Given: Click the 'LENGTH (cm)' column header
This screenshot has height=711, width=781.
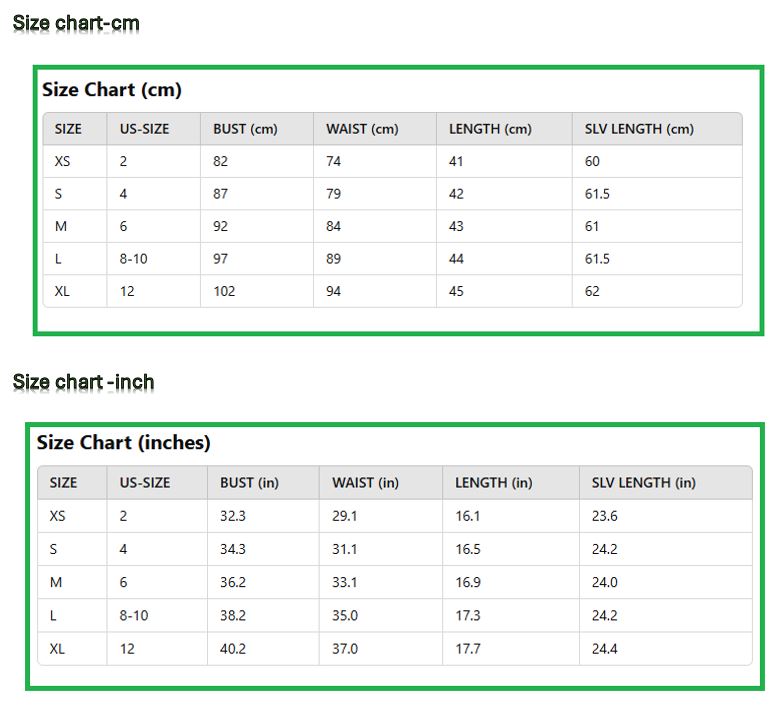Looking at the screenshot, I should coord(490,129).
